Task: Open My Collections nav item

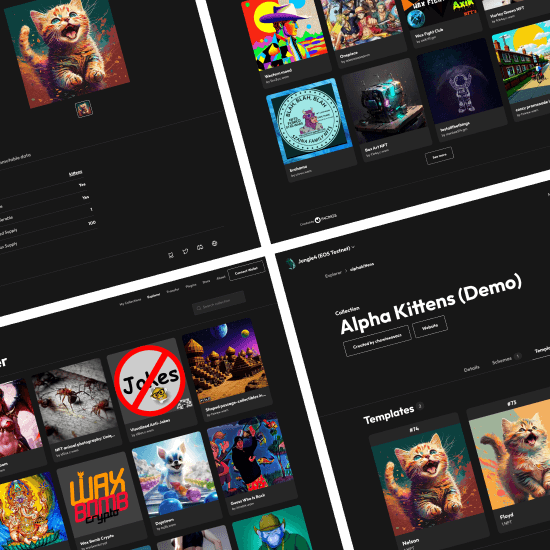Action: (x=130, y=301)
